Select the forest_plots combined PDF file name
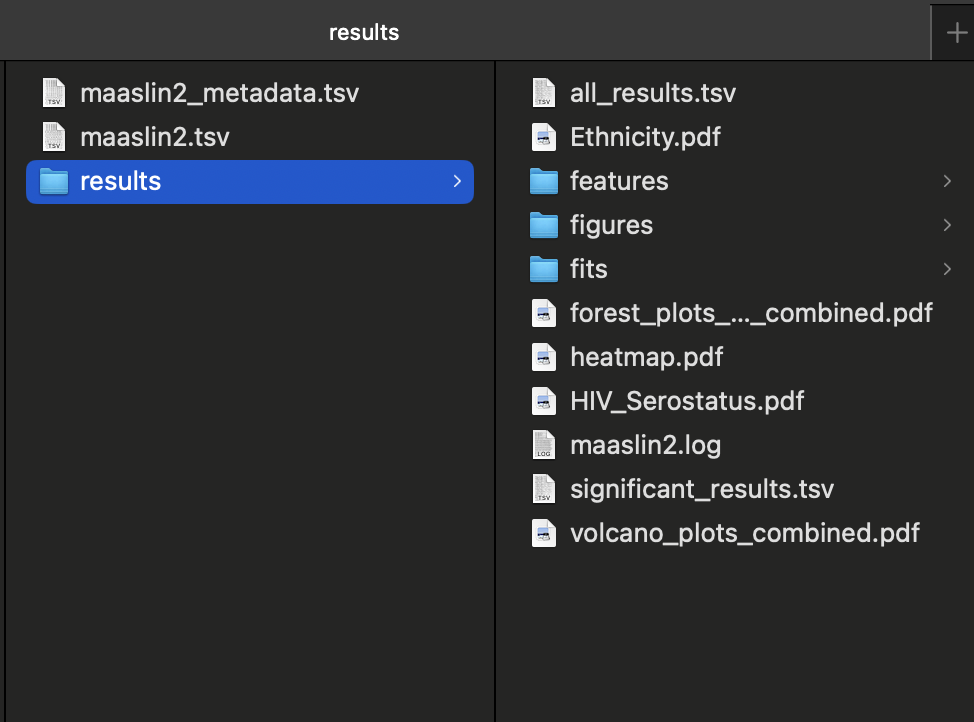 click(750, 313)
